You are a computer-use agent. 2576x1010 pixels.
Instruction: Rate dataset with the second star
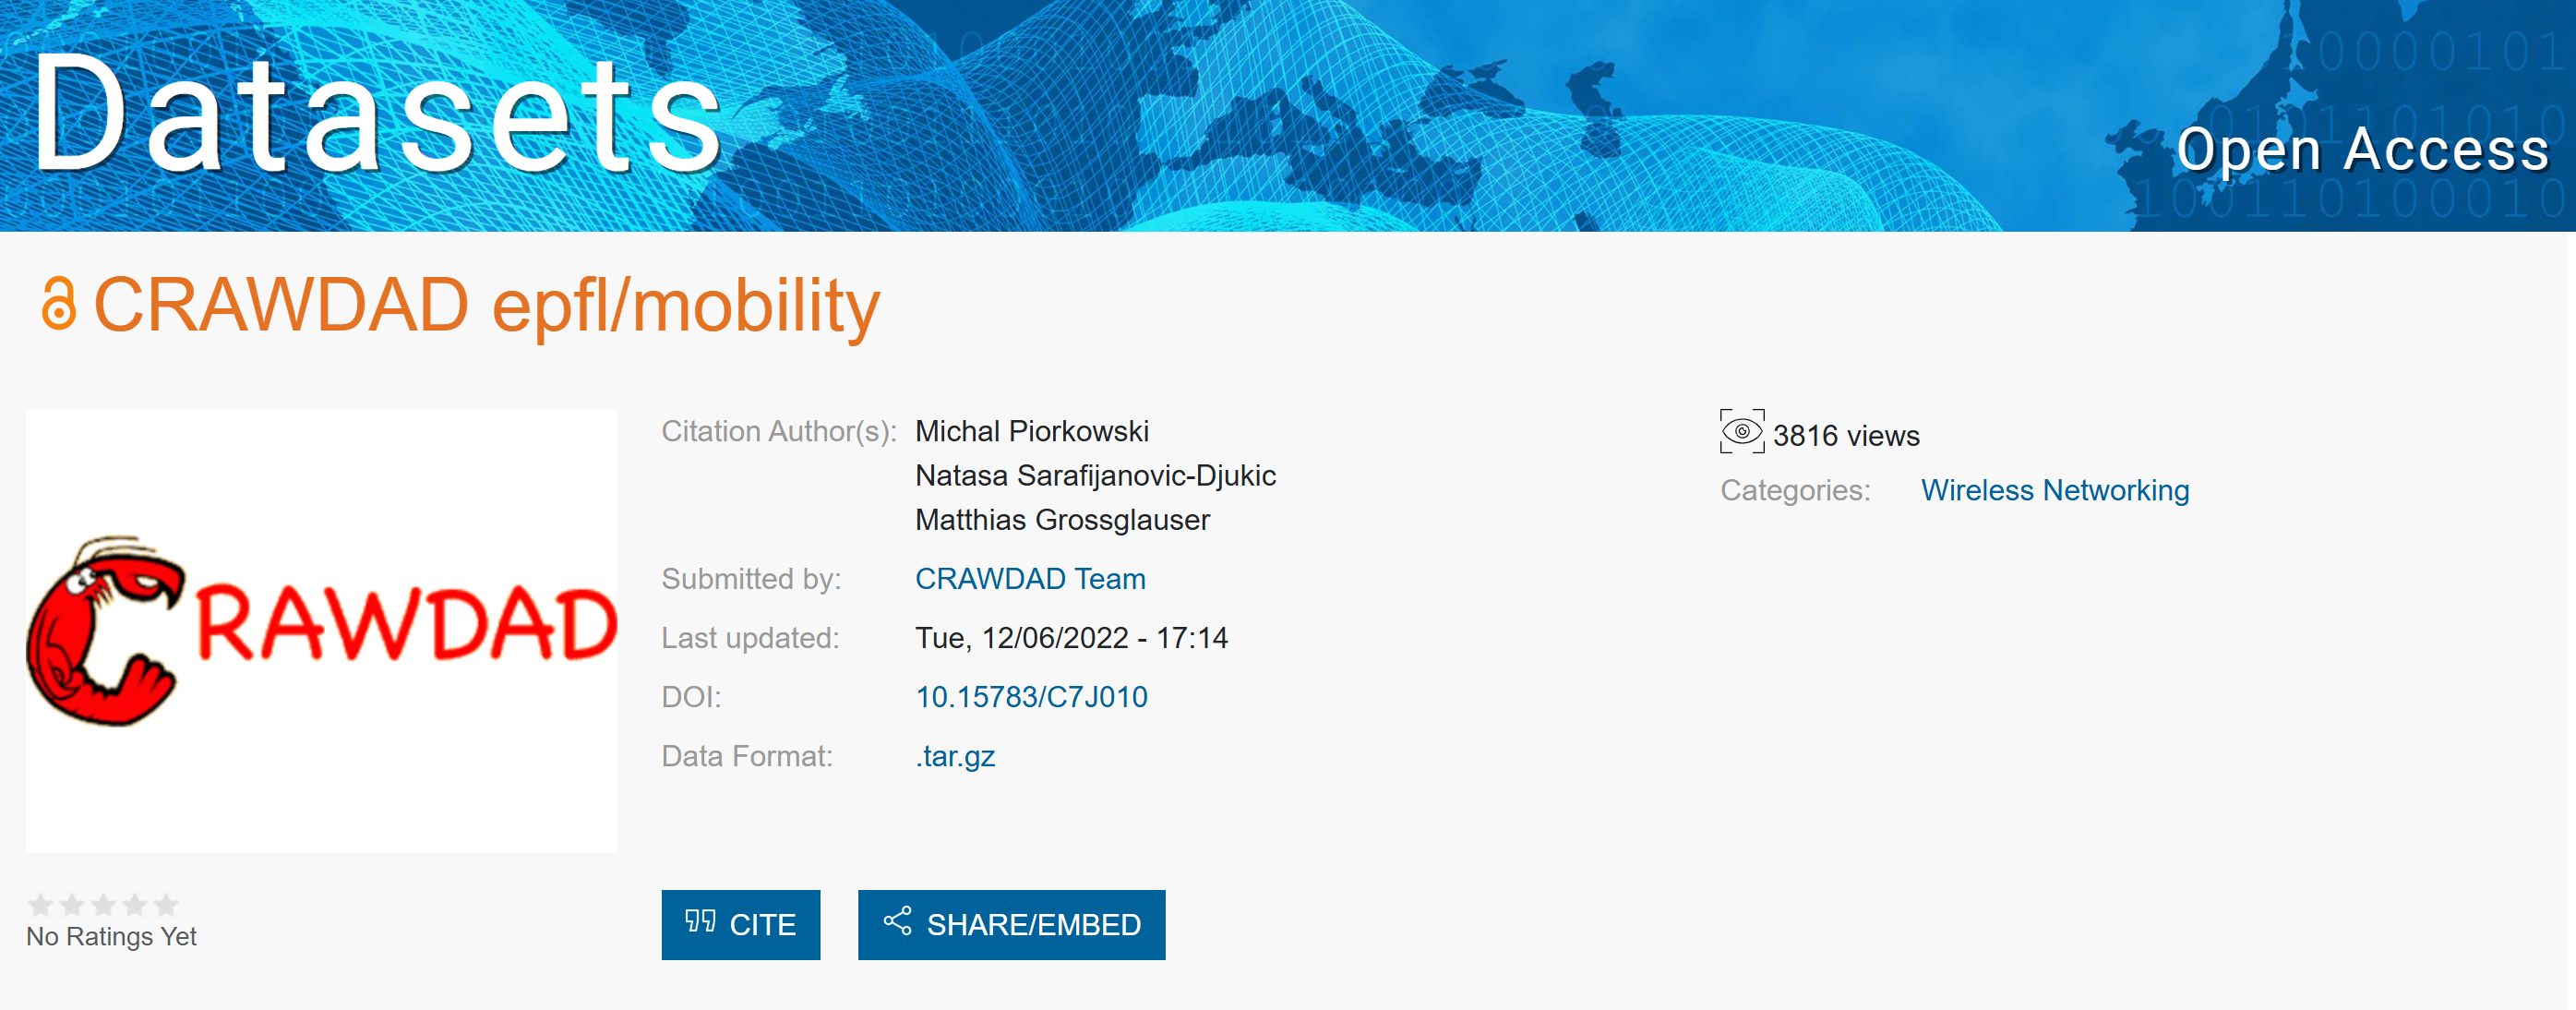point(72,905)
